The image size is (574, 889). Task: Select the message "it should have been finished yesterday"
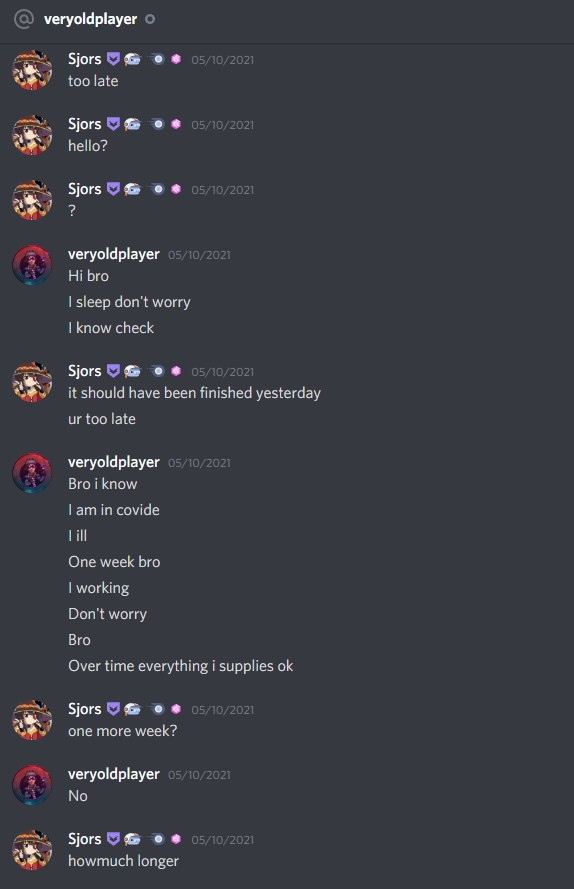point(195,393)
